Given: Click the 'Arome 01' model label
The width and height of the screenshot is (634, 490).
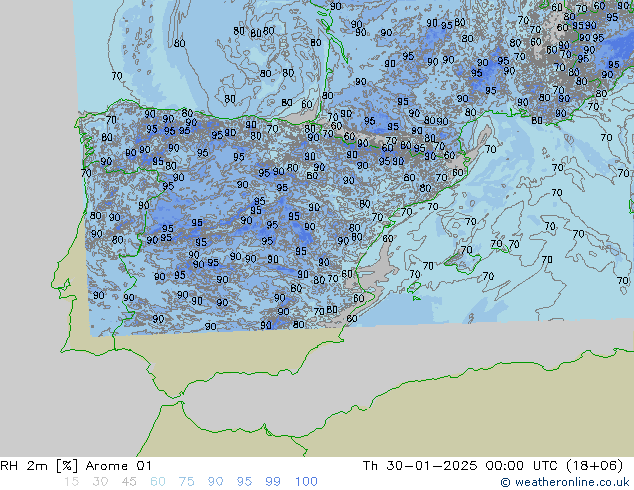Looking at the screenshot, I should tap(118, 466).
